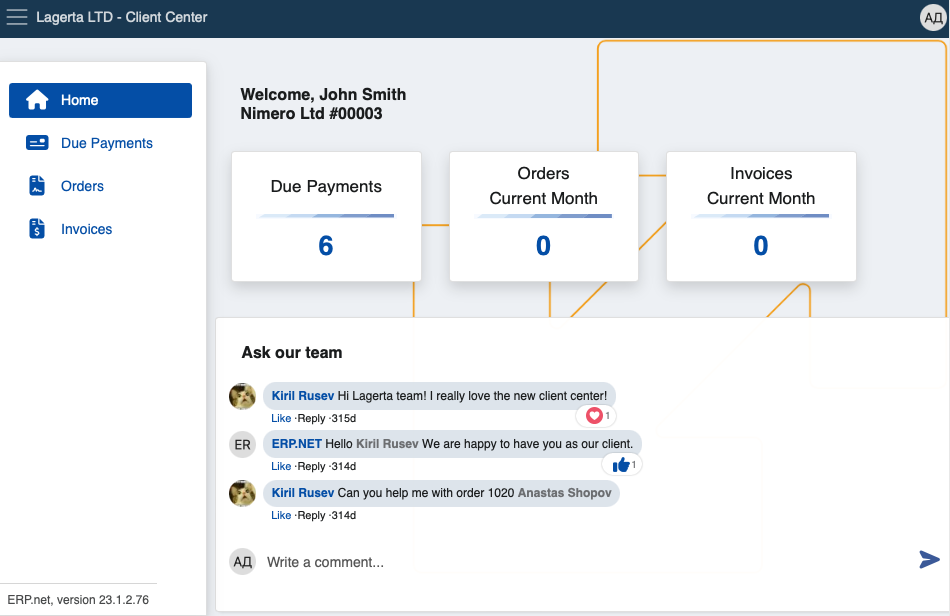Send your comment using the arrow icon
Image resolution: width=950 pixels, height=616 pixels.
click(x=929, y=561)
